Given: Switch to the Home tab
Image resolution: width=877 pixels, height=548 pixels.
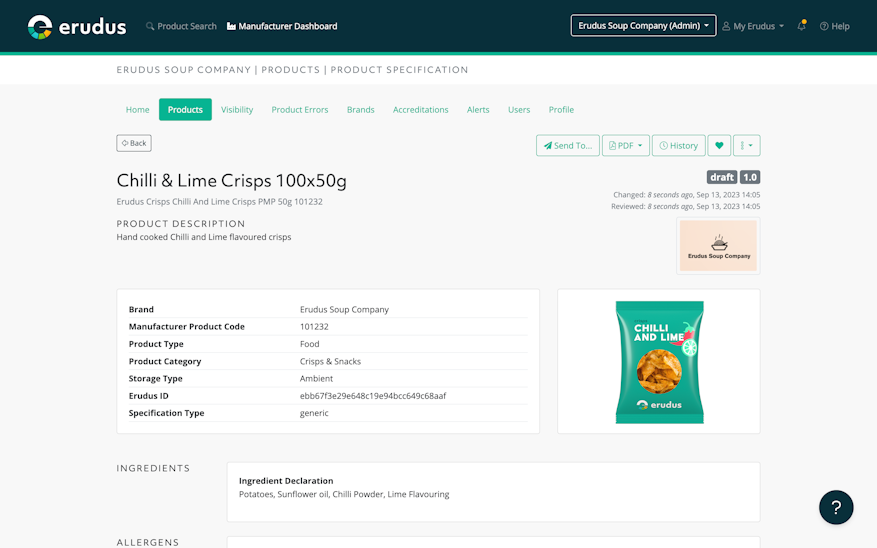Looking at the screenshot, I should [138, 110].
